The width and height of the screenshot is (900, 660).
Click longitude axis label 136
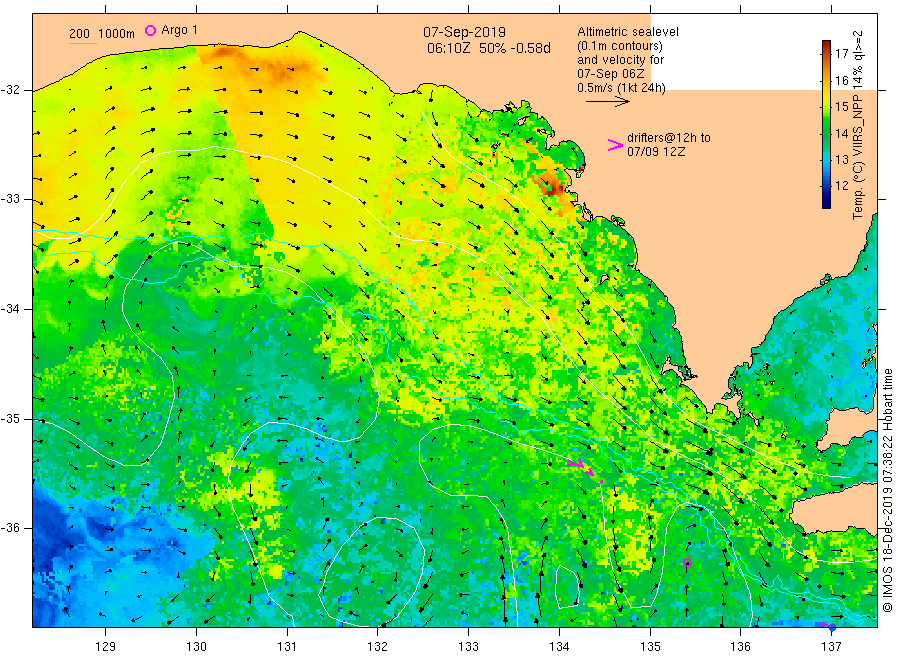coord(740,647)
